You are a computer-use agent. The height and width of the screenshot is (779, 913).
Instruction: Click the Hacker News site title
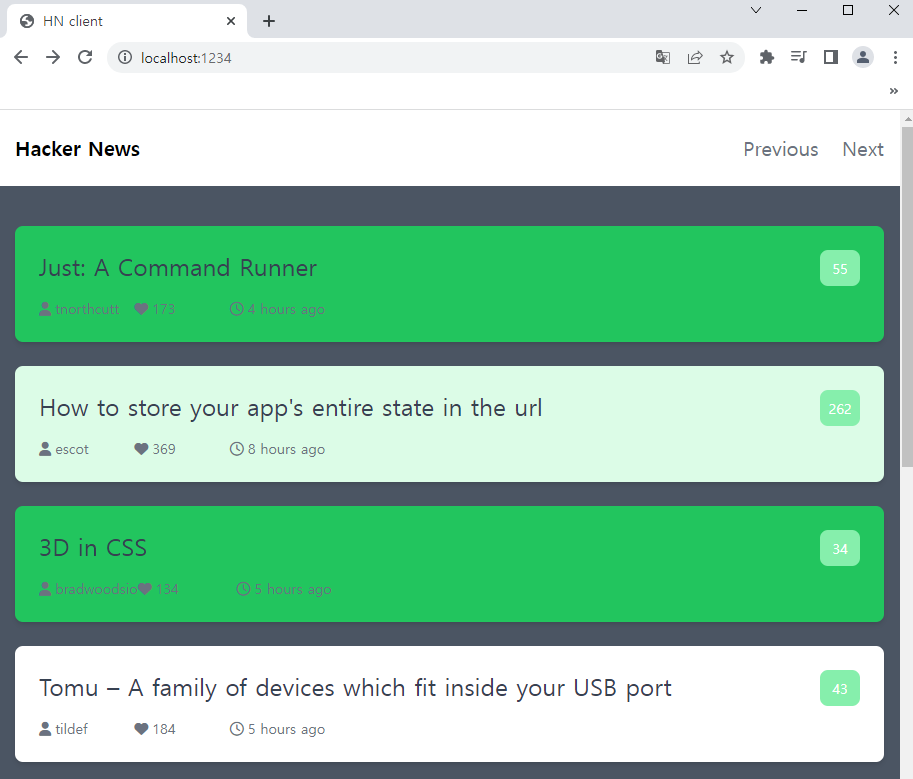pyautogui.click(x=77, y=149)
